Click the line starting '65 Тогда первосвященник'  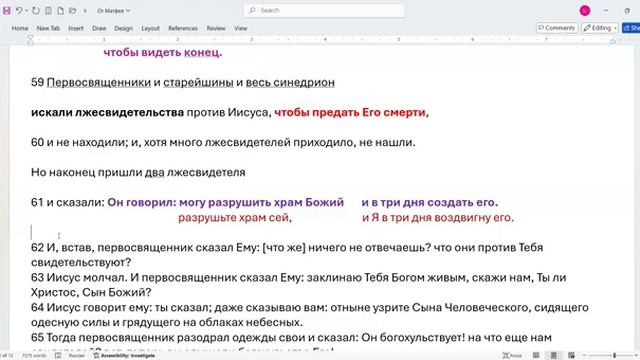click(x=291, y=338)
